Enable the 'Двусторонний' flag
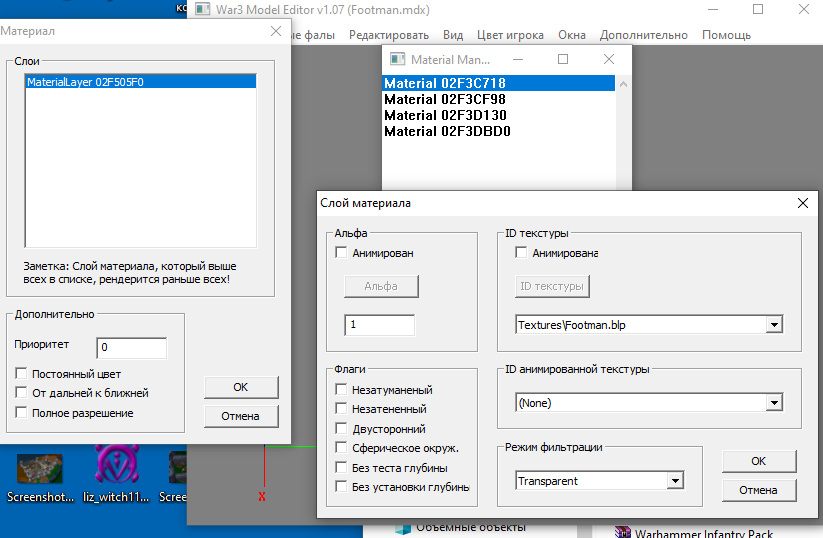Viewport: 823px width, 538px height. [341, 428]
